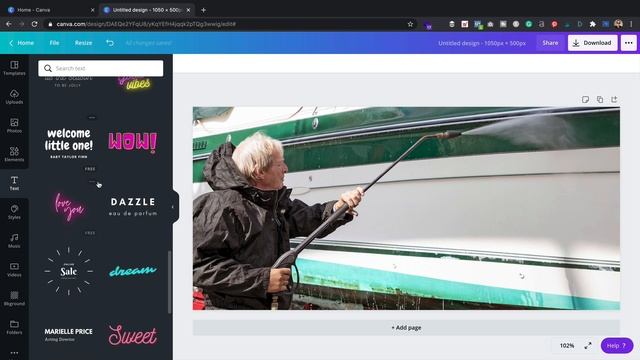Image resolution: width=640 pixels, height=360 pixels.
Task: Click the Download button
Action: tap(592, 42)
